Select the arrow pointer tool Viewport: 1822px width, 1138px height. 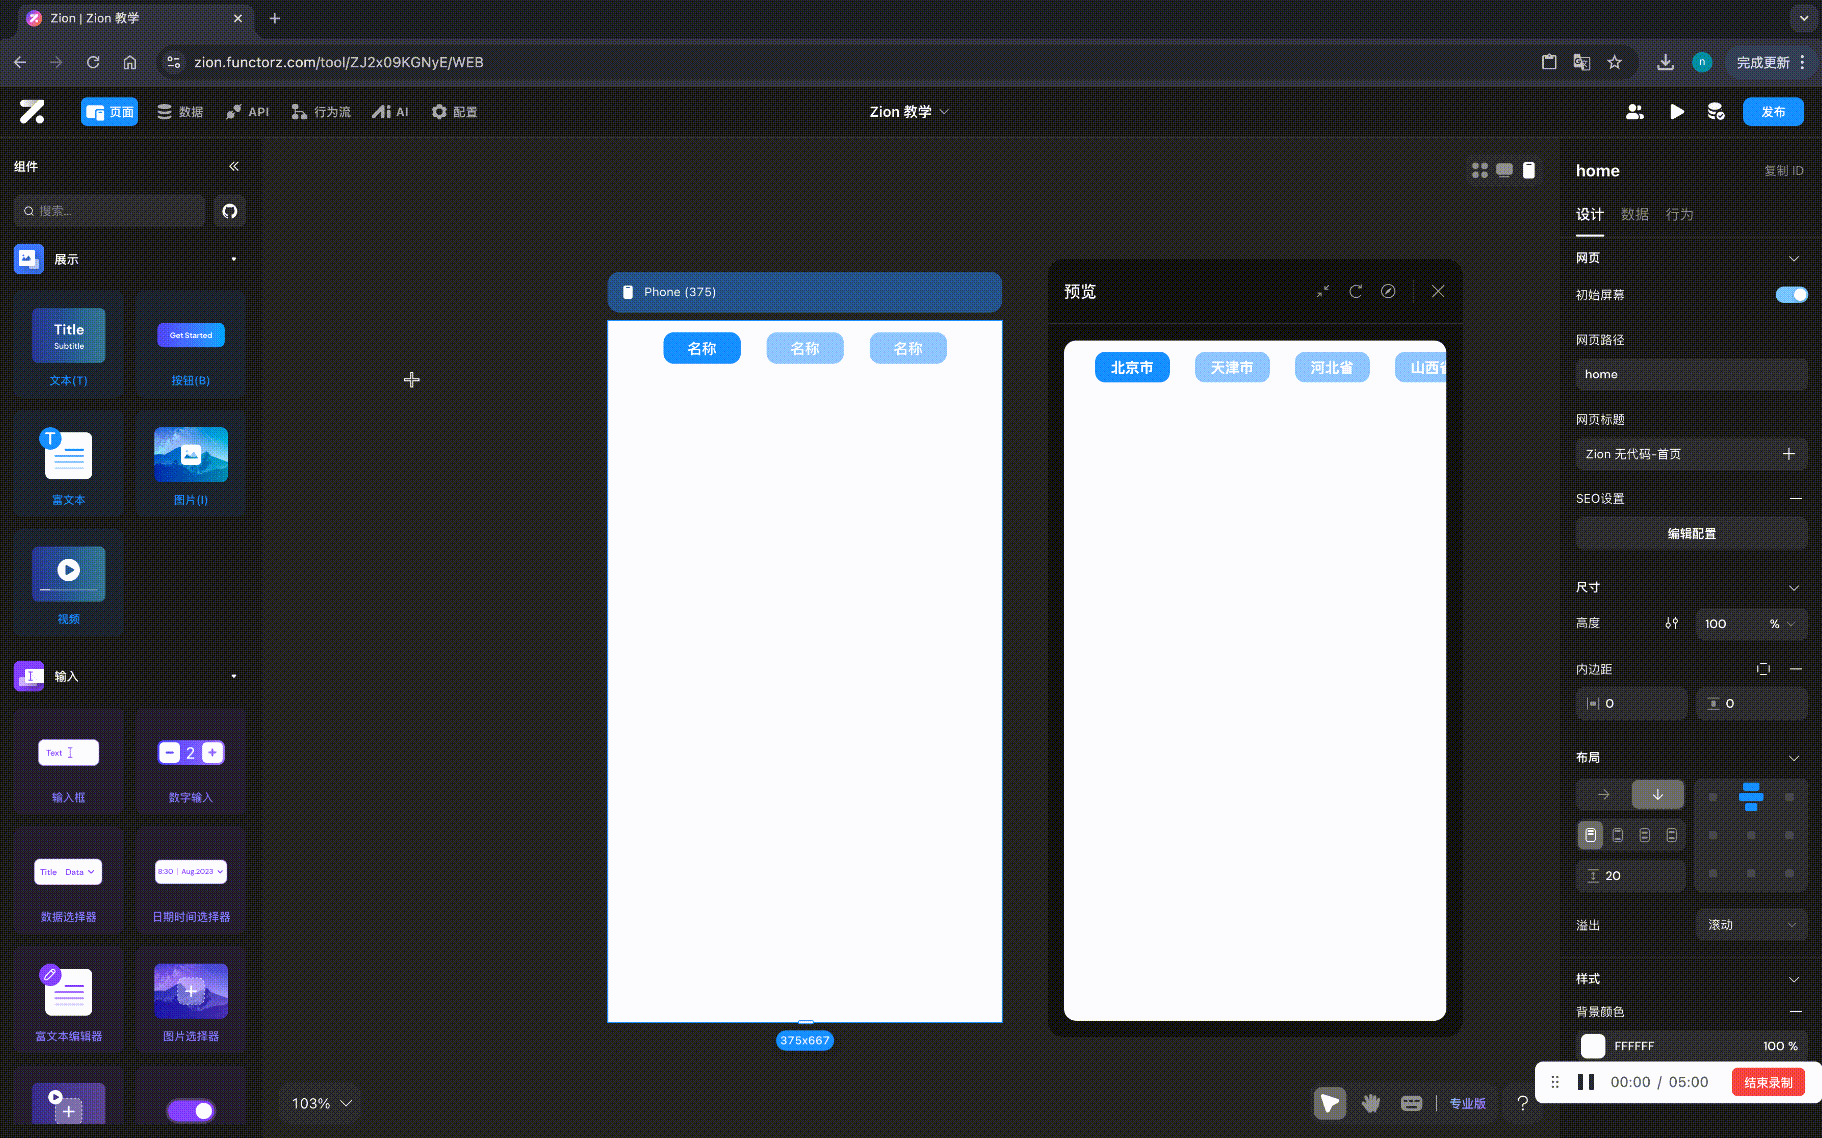1329,1103
